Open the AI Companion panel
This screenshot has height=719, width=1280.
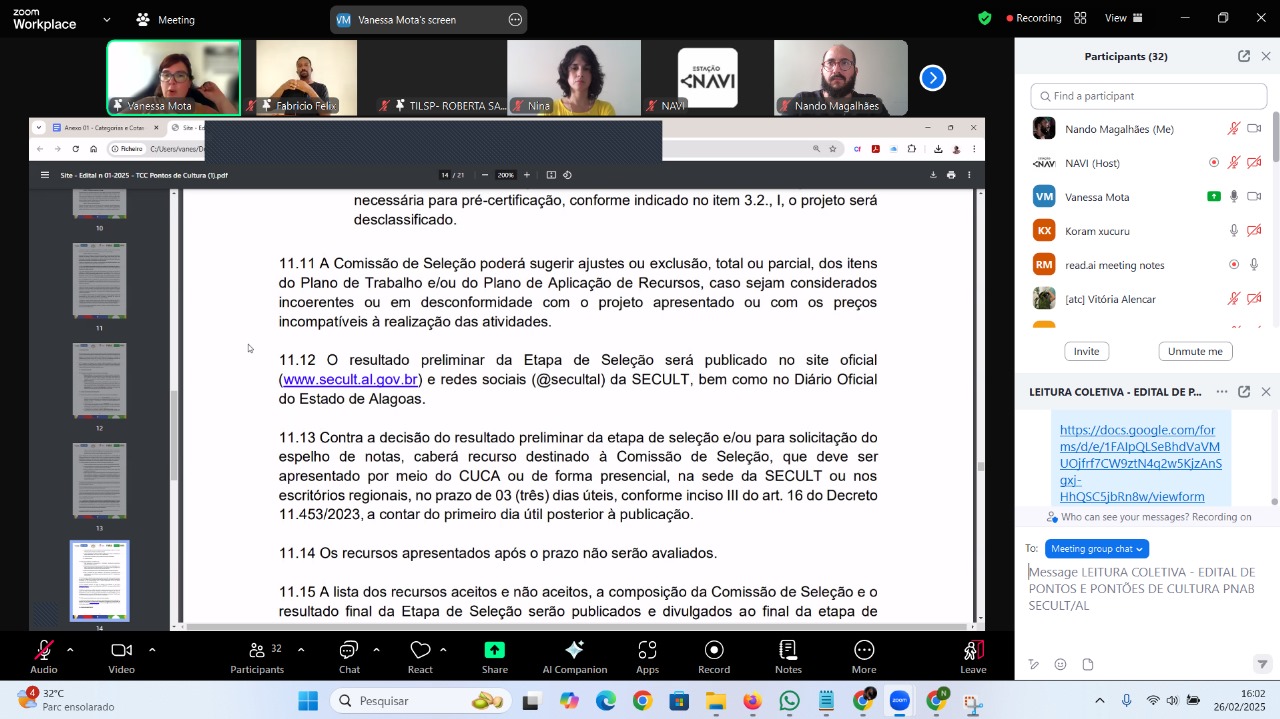click(574, 657)
